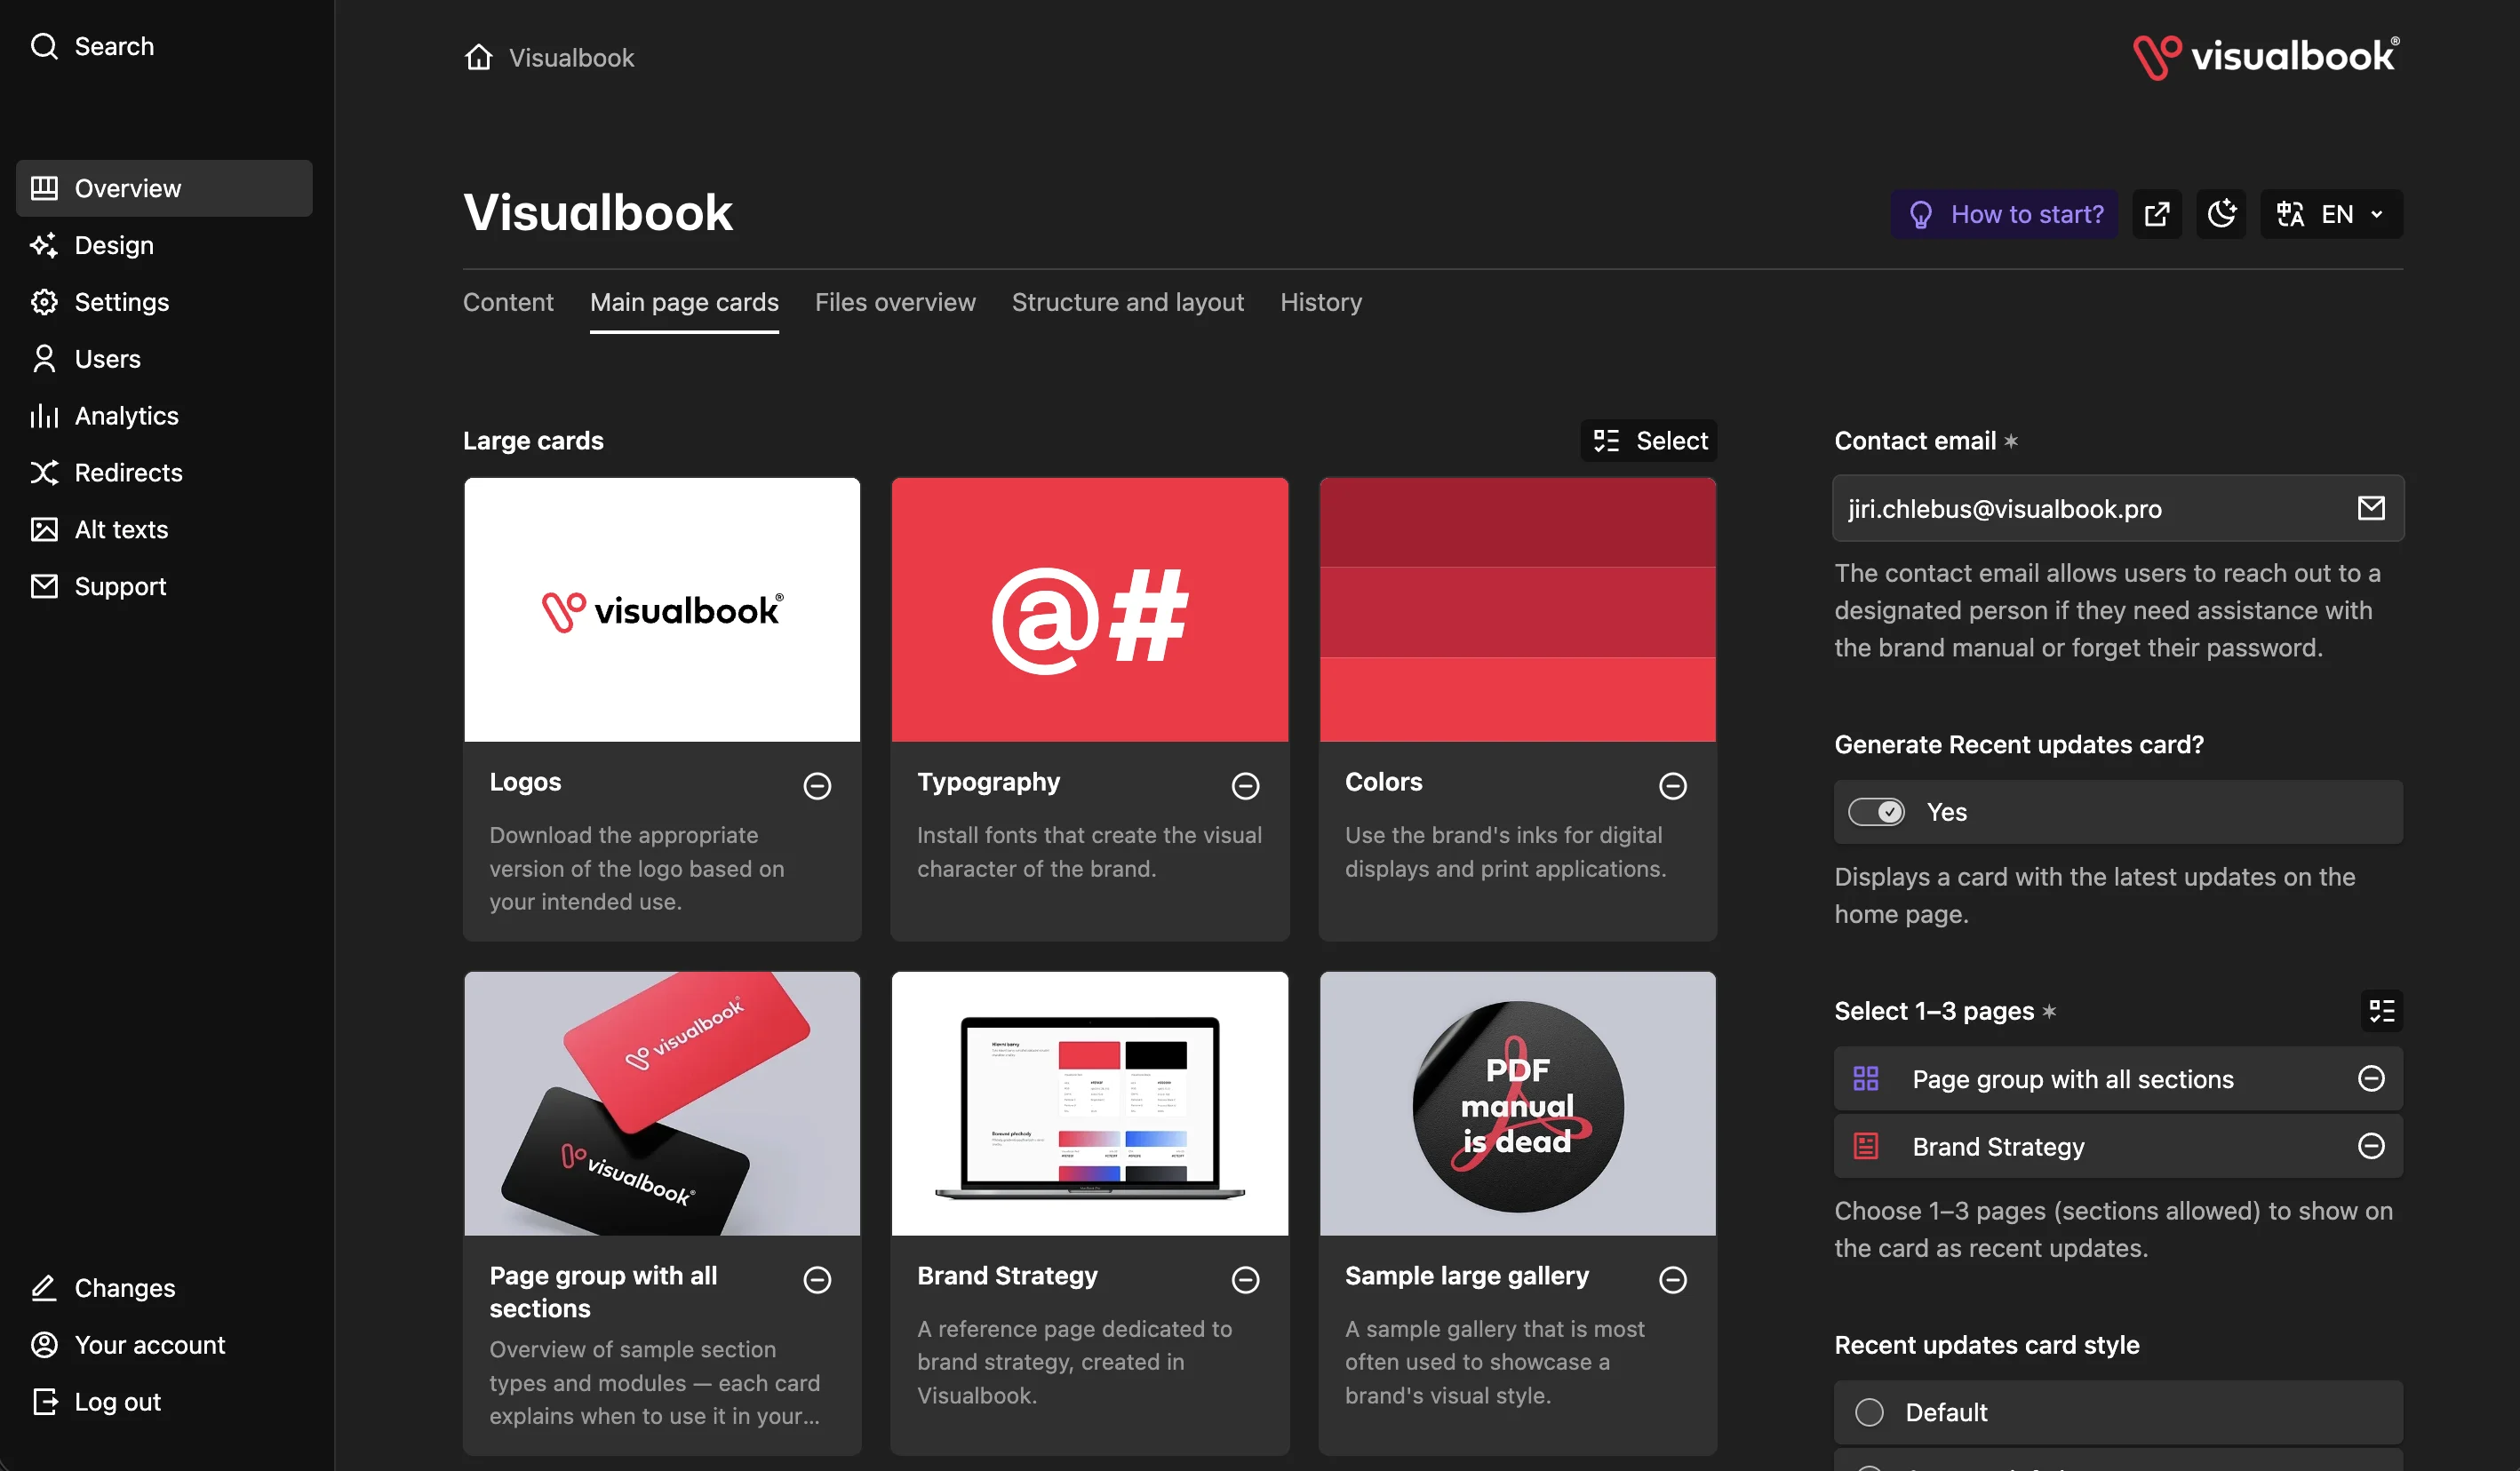This screenshot has width=2520, height=1471.
Task: Select the Main page cards tab
Action: [684, 302]
